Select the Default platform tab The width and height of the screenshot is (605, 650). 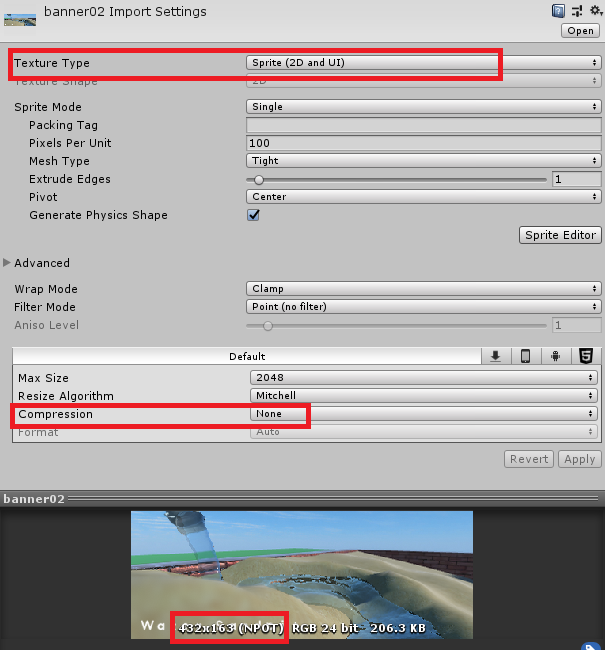click(247, 357)
